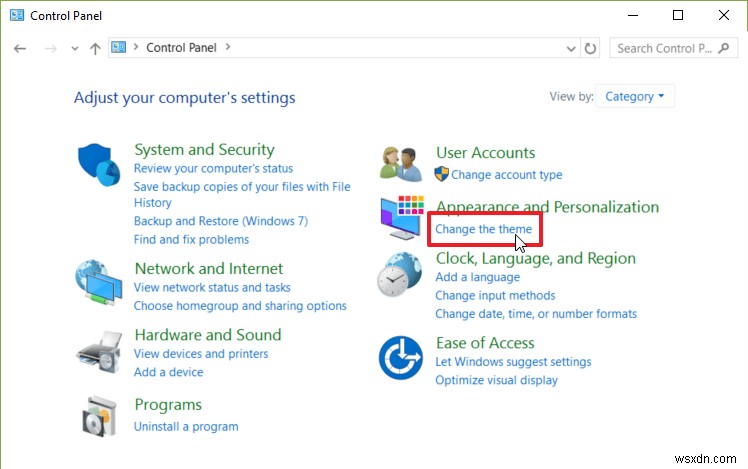Open Programs category heading
The width and height of the screenshot is (748, 469).
(x=168, y=405)
